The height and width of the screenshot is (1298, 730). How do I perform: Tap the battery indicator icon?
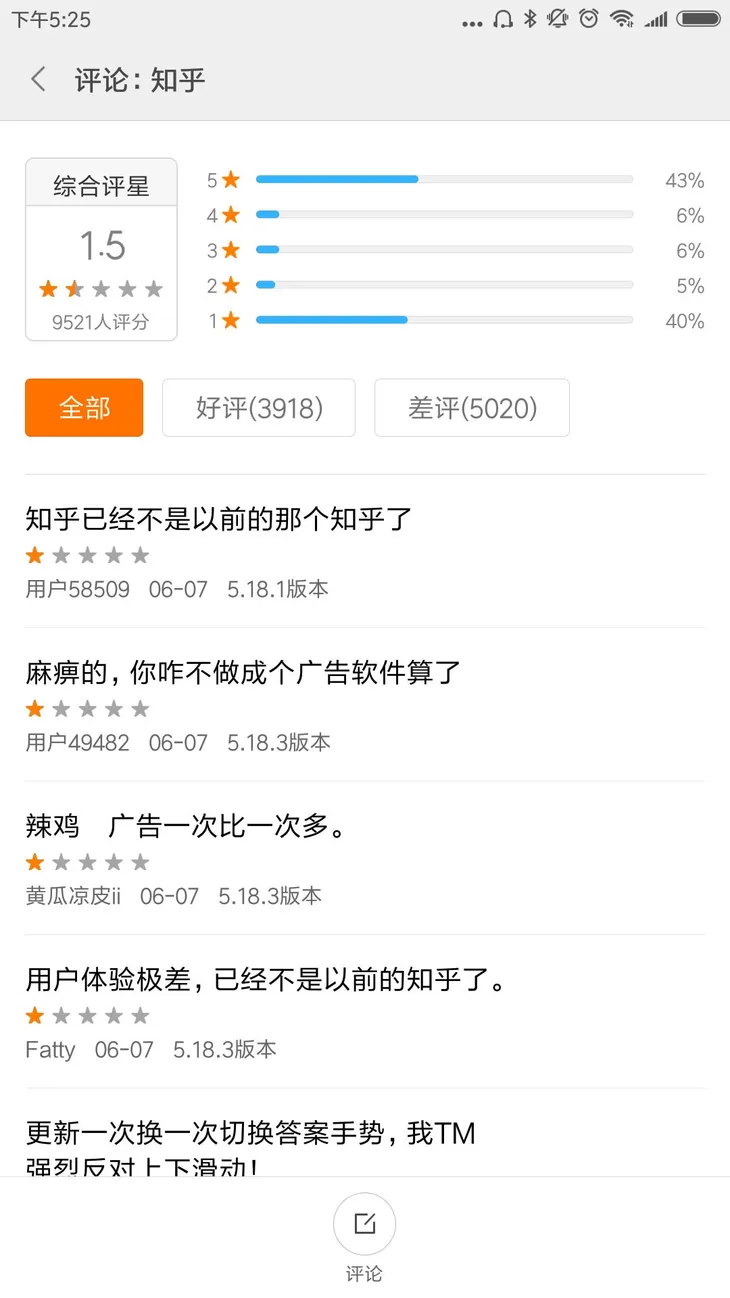click(x=698, y=19)
